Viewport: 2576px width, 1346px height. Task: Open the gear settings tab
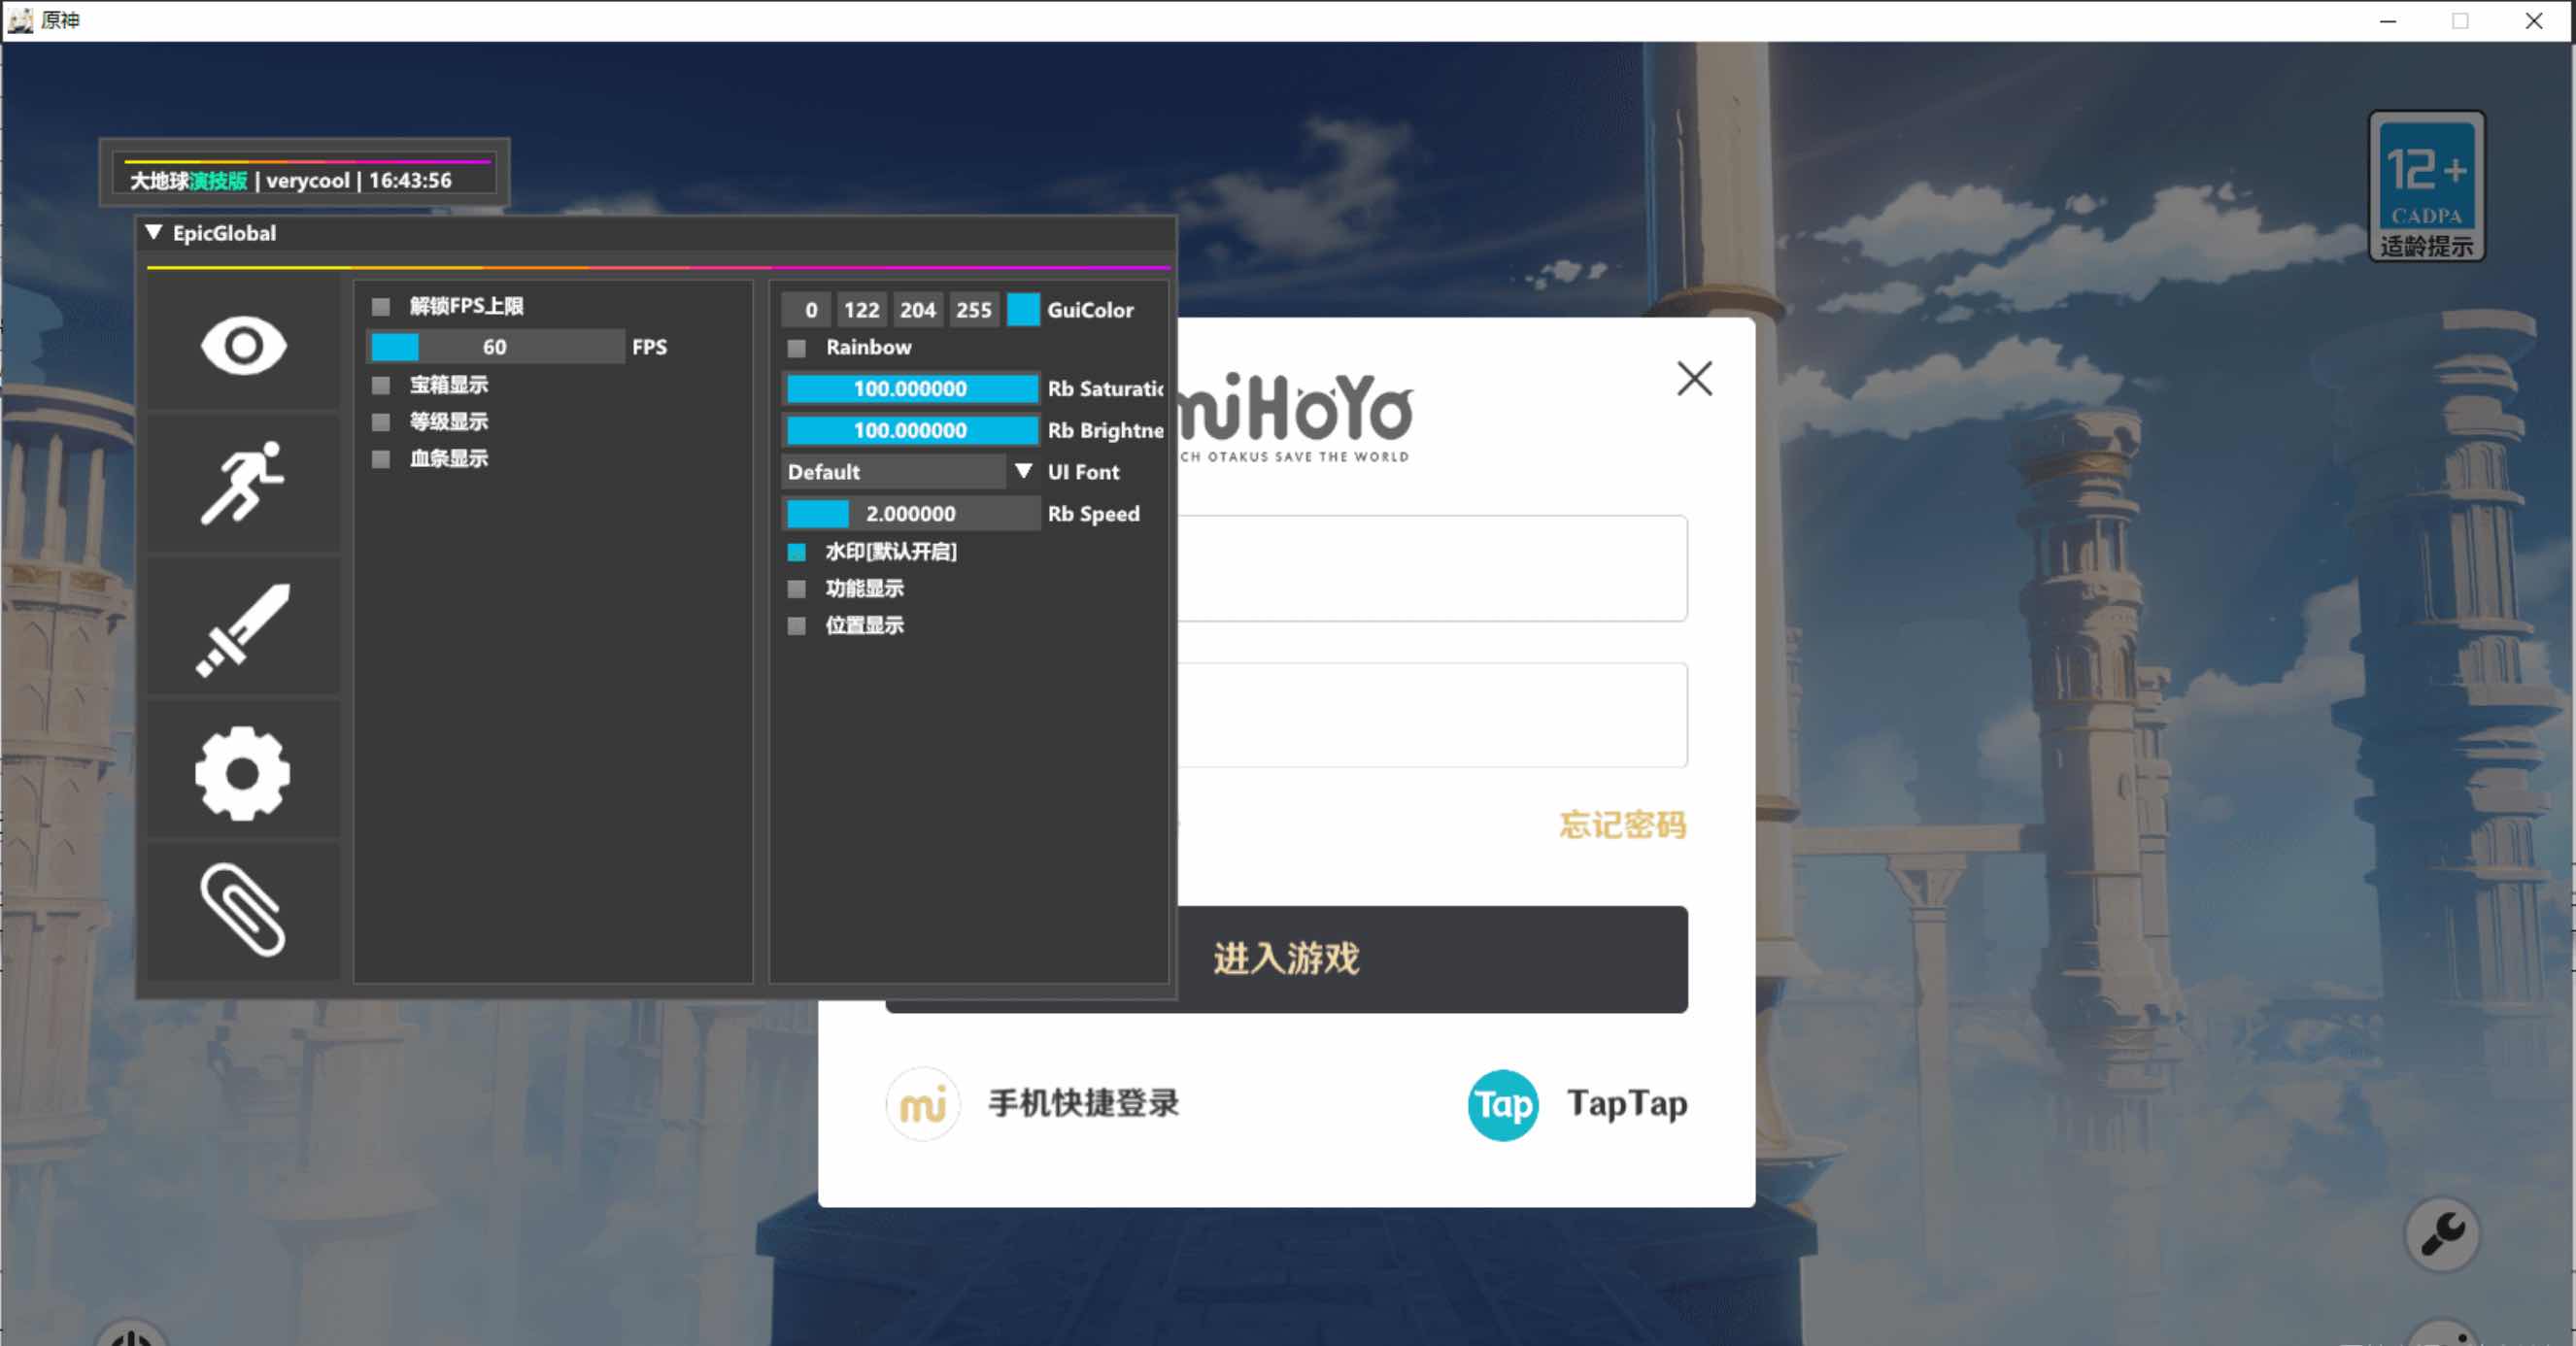(244, 772)
